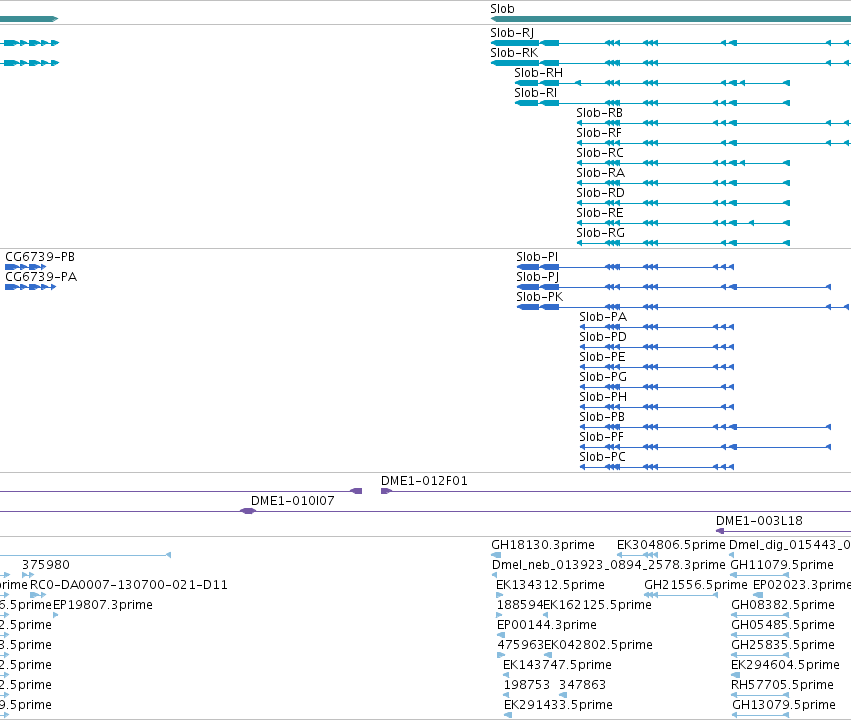Select the GH21556.5prime EST label

[x=696, y=585]
